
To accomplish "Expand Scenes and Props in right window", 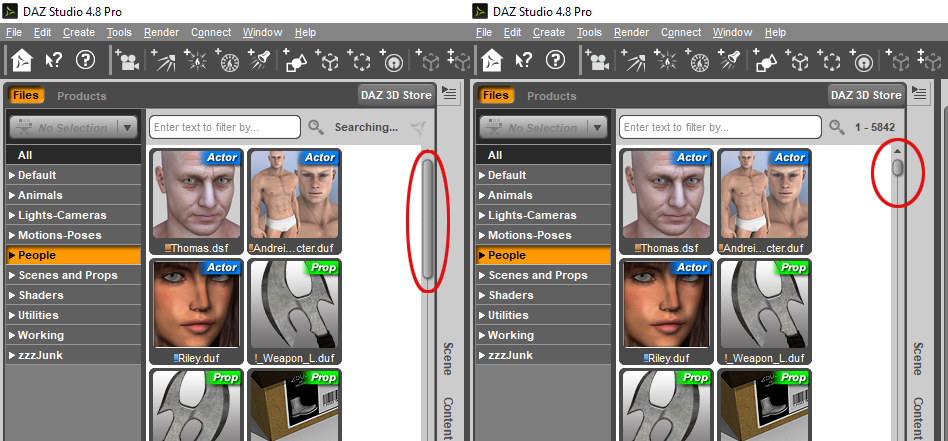I will 482,275.
